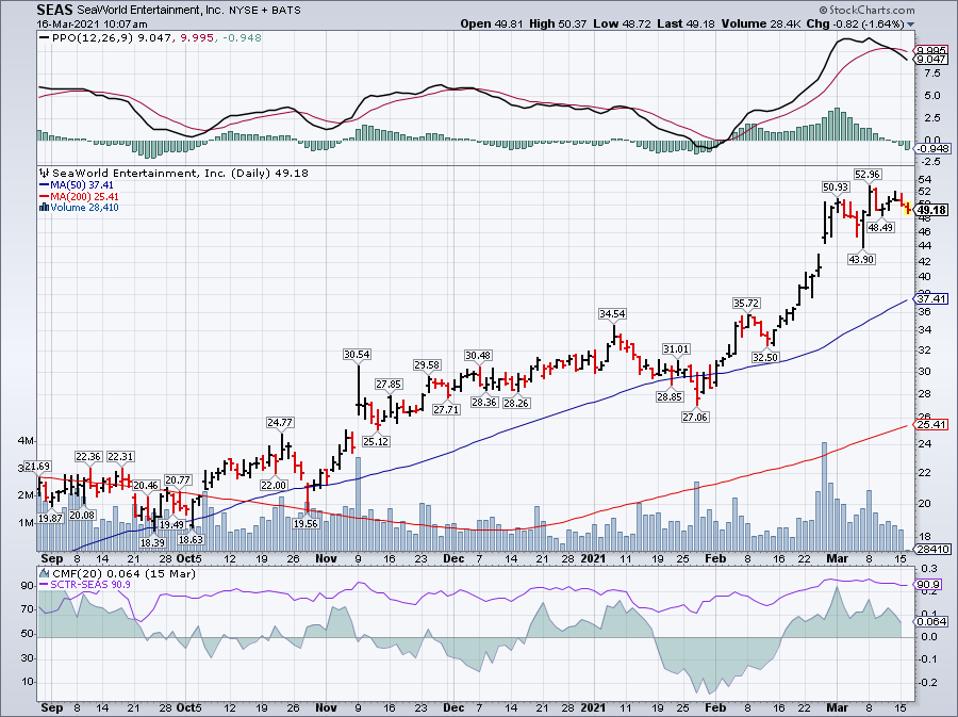The image size is (958, 717).
Task: Click the CMF(20) 0.064 (15 Mar) label
Action: click(x=124, y=573)
